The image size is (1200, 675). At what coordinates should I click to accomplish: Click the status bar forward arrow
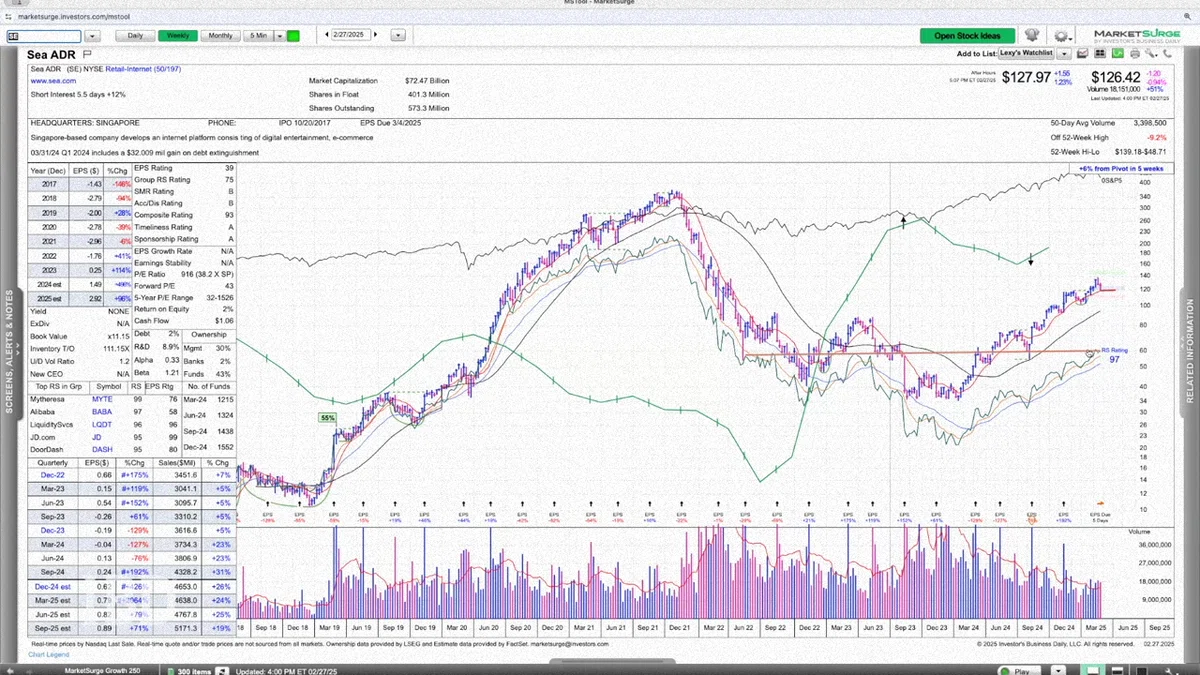pos(28,671)
